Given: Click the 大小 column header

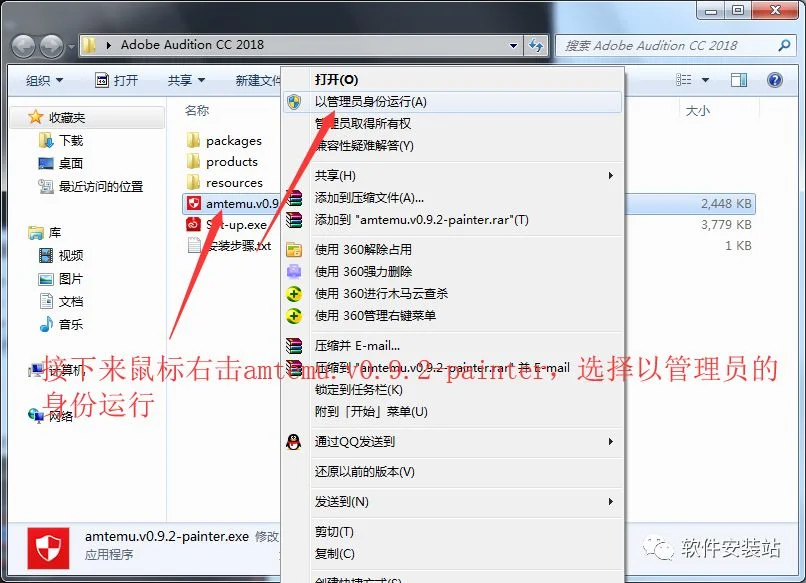Looking at the screenshot, I should 698,111.
